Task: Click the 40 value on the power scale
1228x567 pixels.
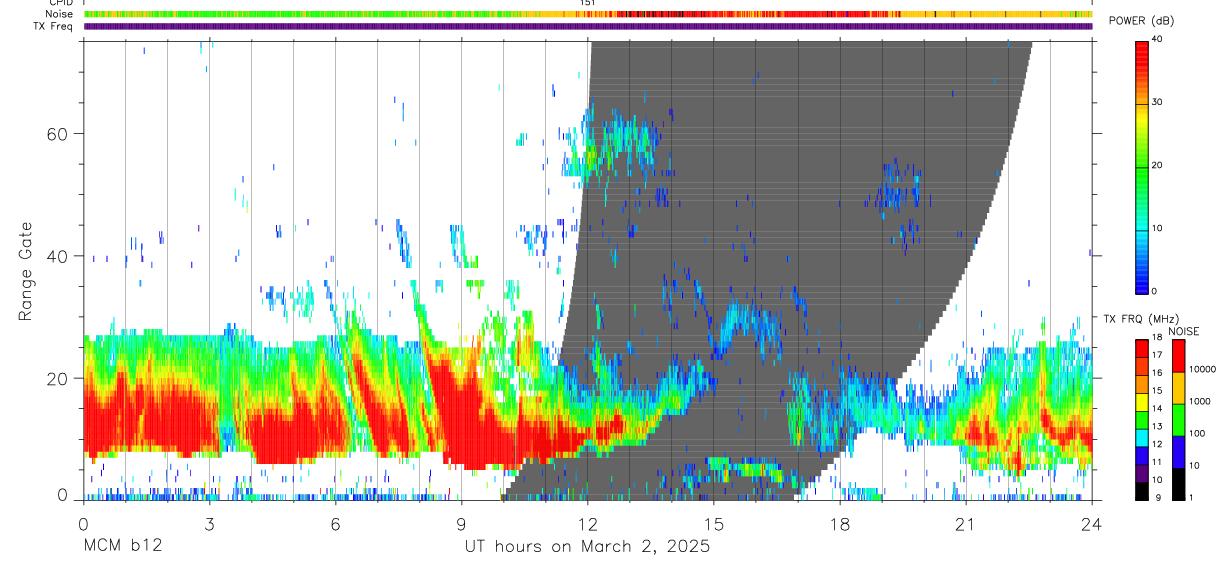Action: (x=1157, y=40)
